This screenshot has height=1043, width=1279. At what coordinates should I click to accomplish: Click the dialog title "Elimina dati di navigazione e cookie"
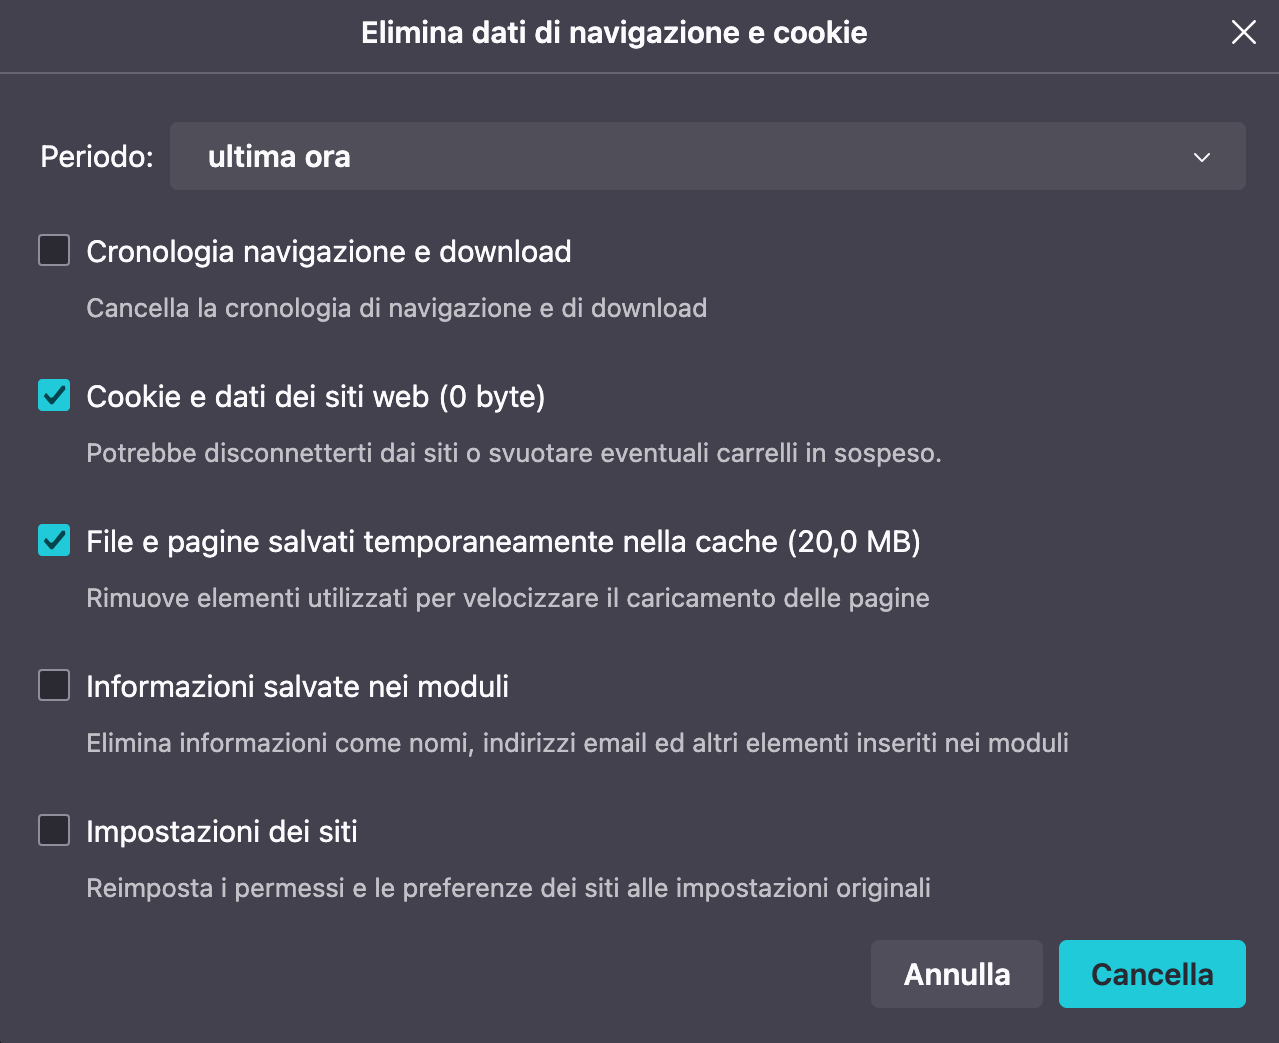pos(614,33)
